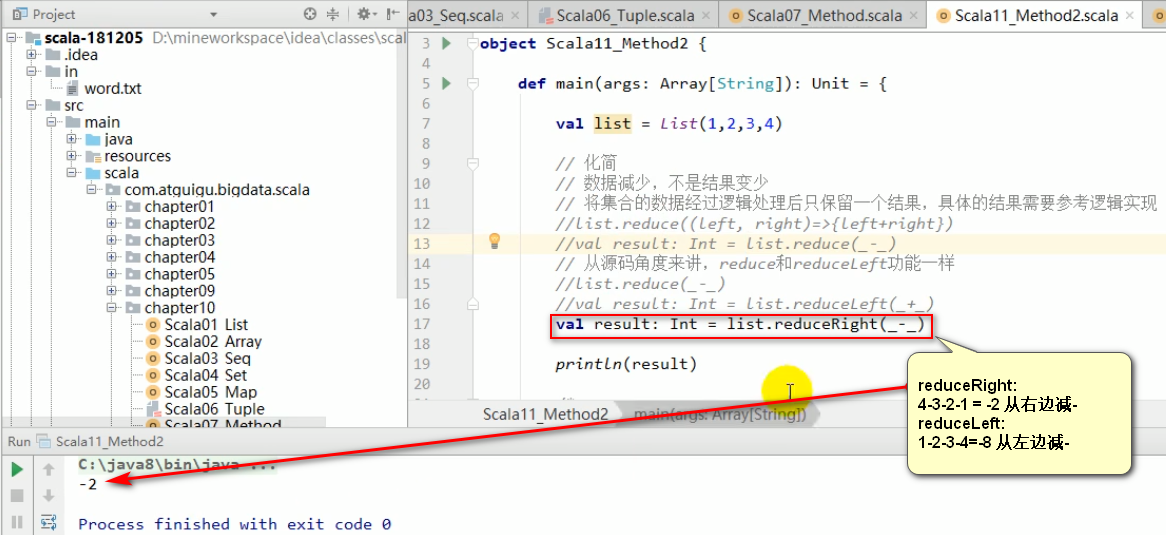The height and width of the screenshot is (535, 1166).
Task: Collapse the src folder
Action: pos(31,106)
